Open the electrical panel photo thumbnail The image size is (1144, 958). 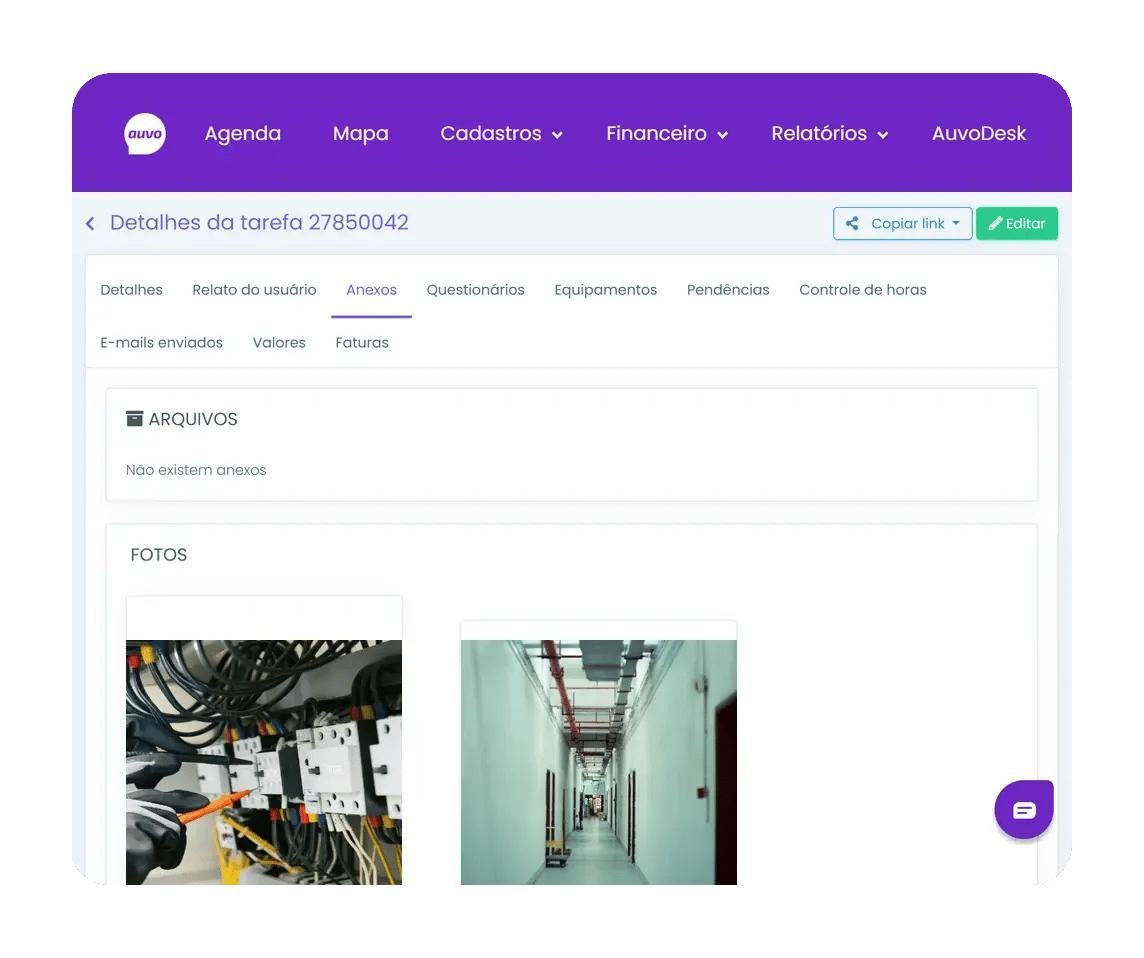(264, 762)
